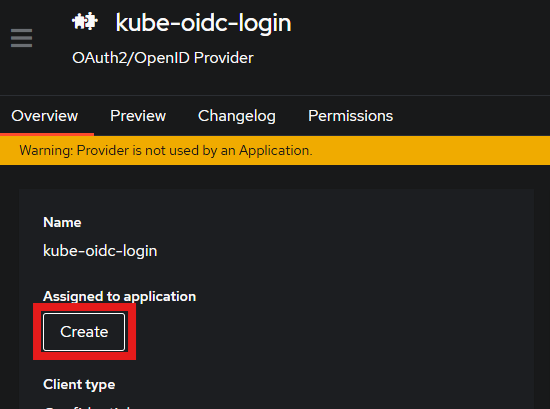Image resolution: width=550 pixels, height=409 pixels.
Task: Click the Client type label
Action: pos(79,385)
